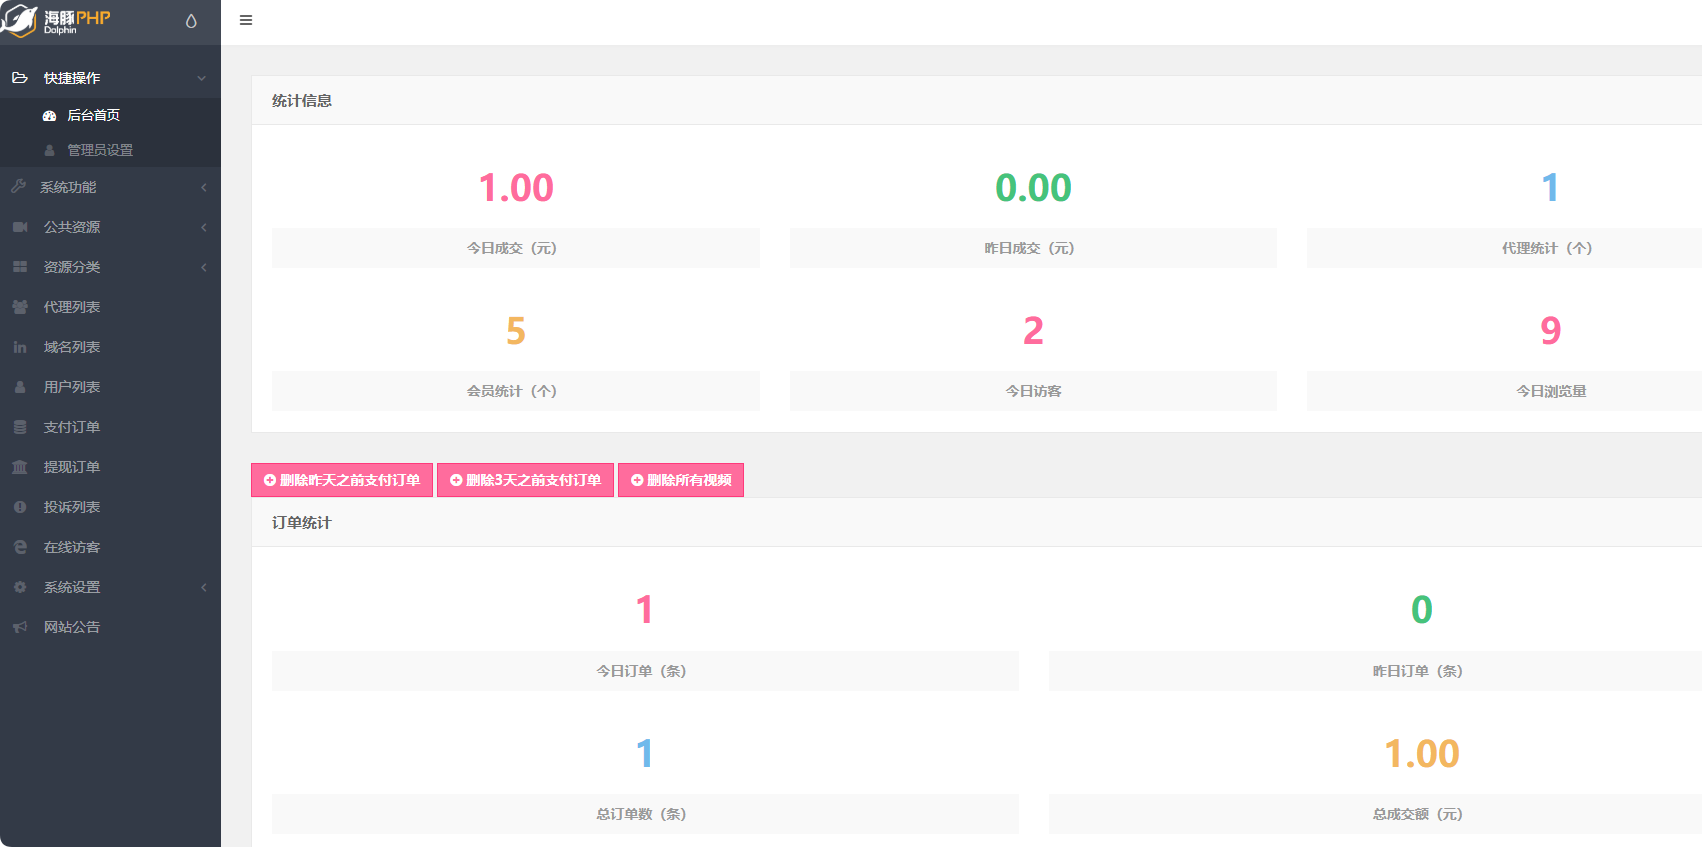Click the 总订单数（条） label

coord(641,814)
